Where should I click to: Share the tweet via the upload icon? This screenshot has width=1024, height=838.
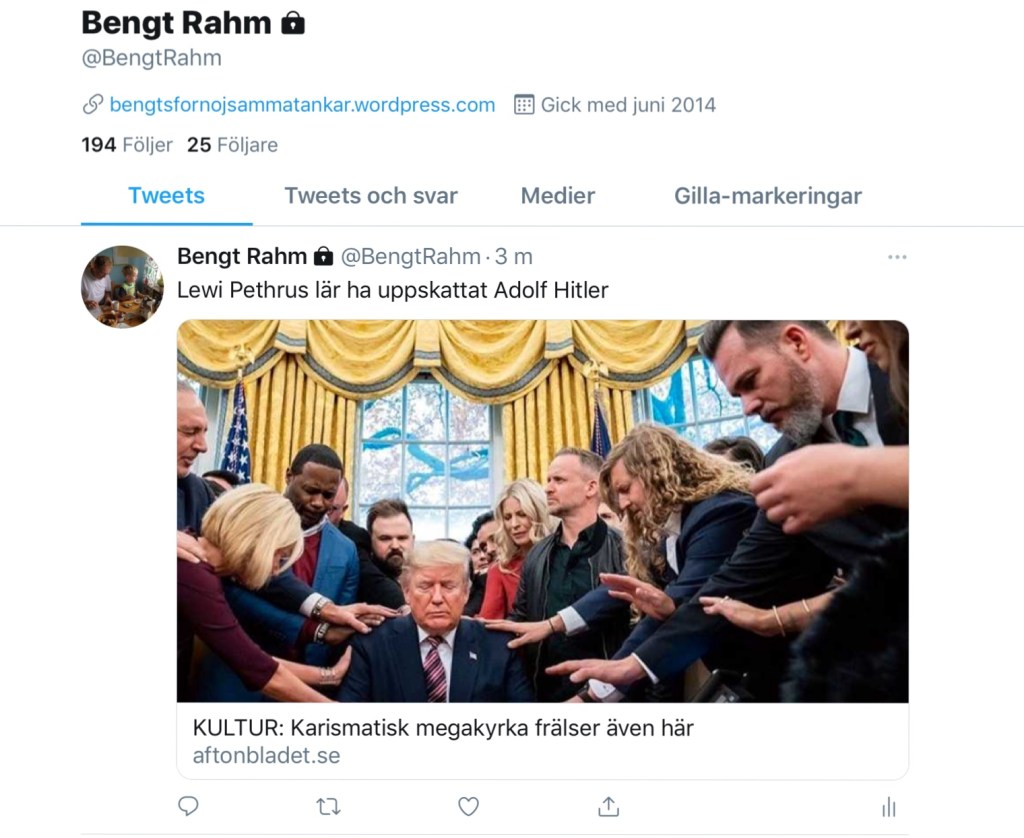click(x=608, y=806)
